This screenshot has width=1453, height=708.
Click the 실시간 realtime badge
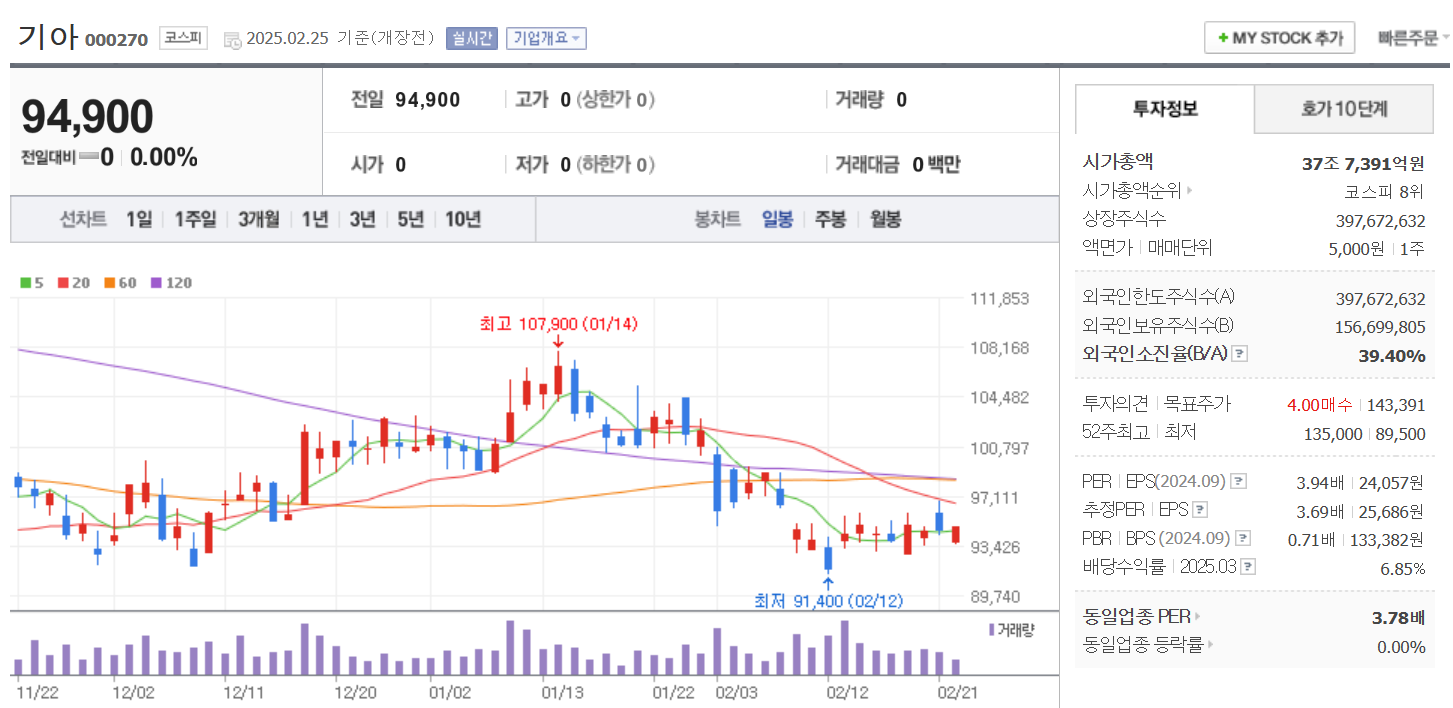click(471, 37)
